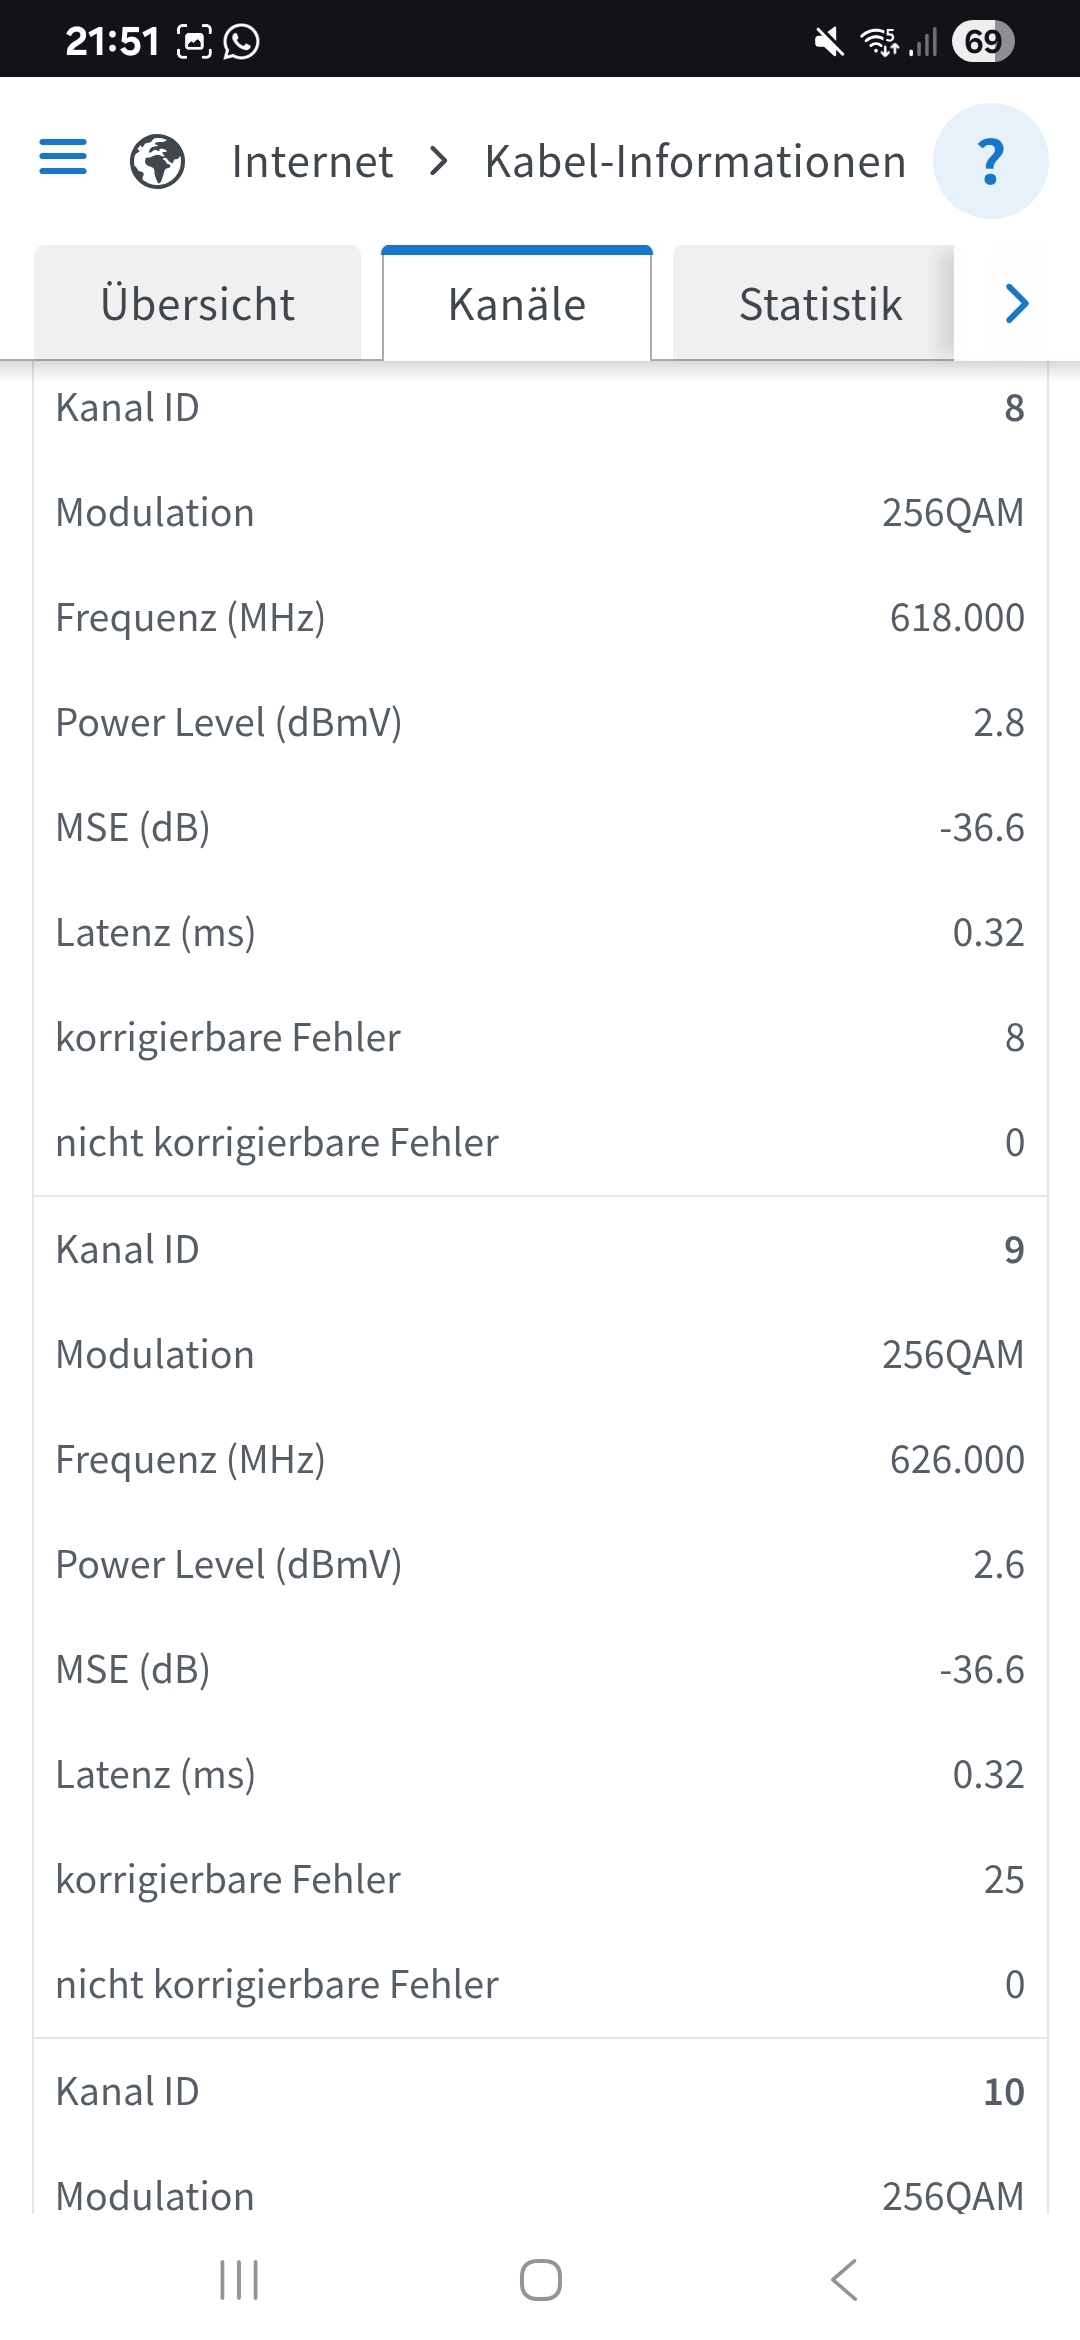Click the breadcrumb arrow after Internet

click(438, 161)
